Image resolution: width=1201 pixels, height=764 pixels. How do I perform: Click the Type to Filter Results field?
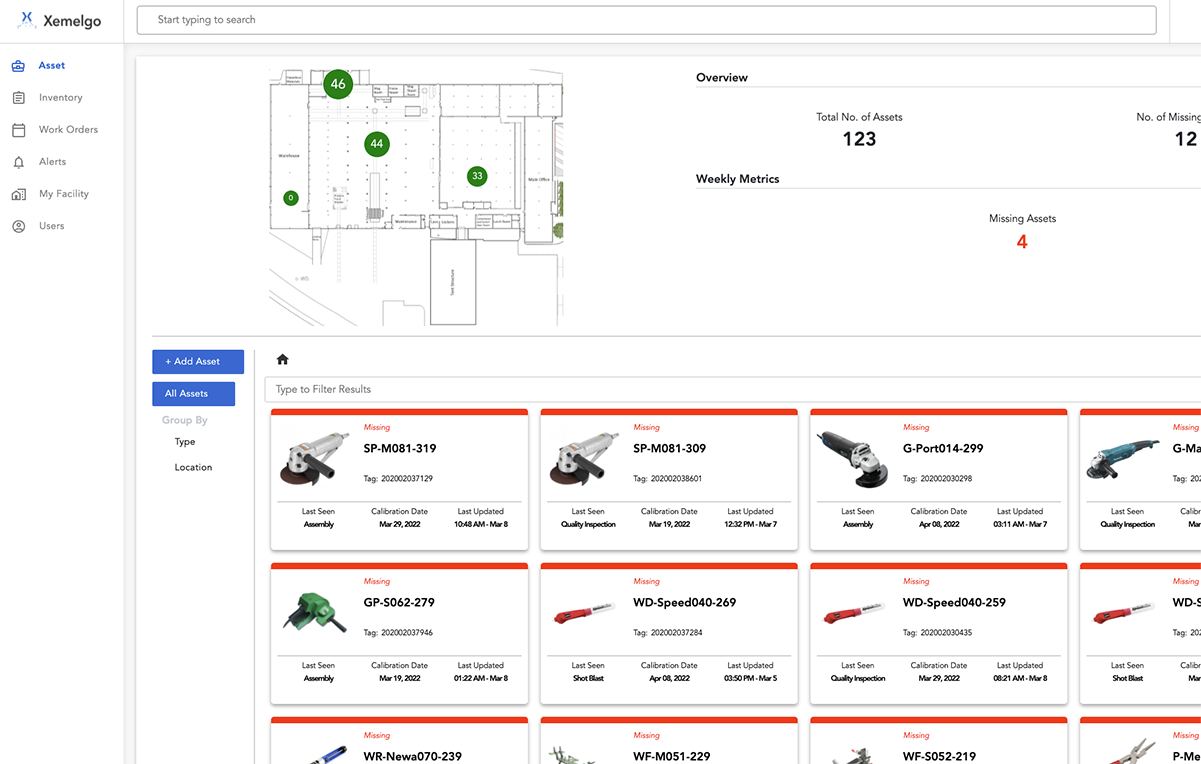[730, 389]
